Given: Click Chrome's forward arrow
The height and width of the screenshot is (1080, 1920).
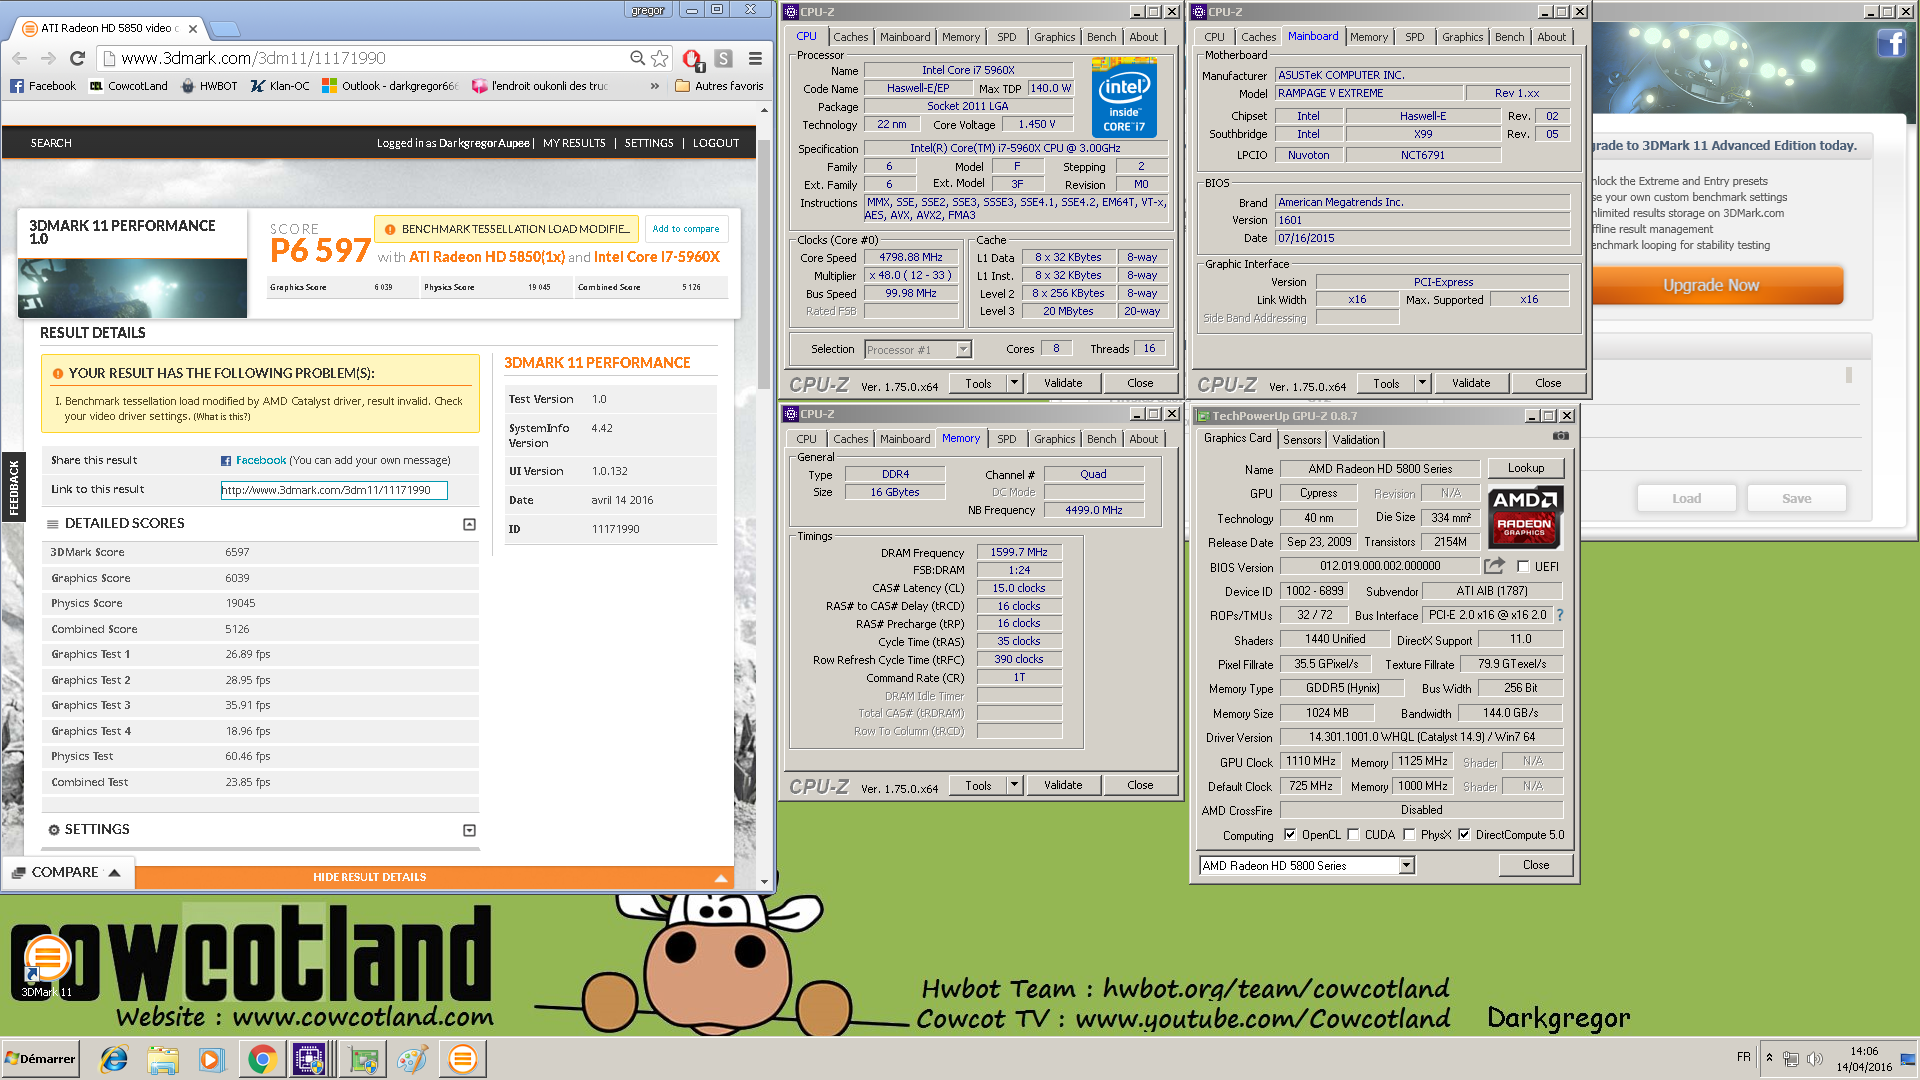Looking at the screenshot, I should (x=48, y=58).
